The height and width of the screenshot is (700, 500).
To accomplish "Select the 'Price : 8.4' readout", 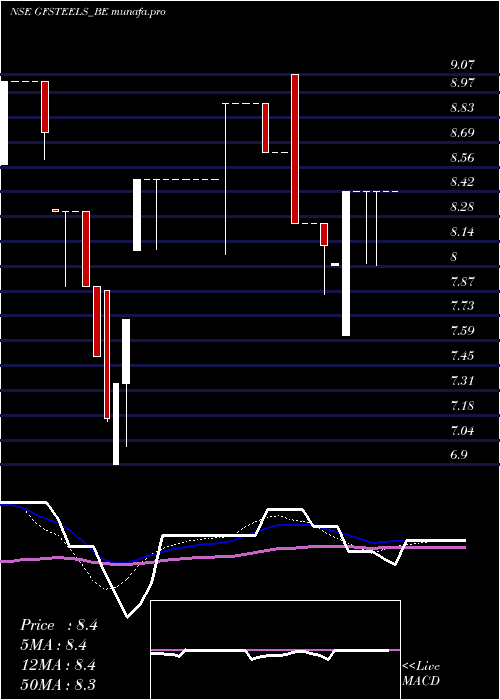I will coord(59,625).
